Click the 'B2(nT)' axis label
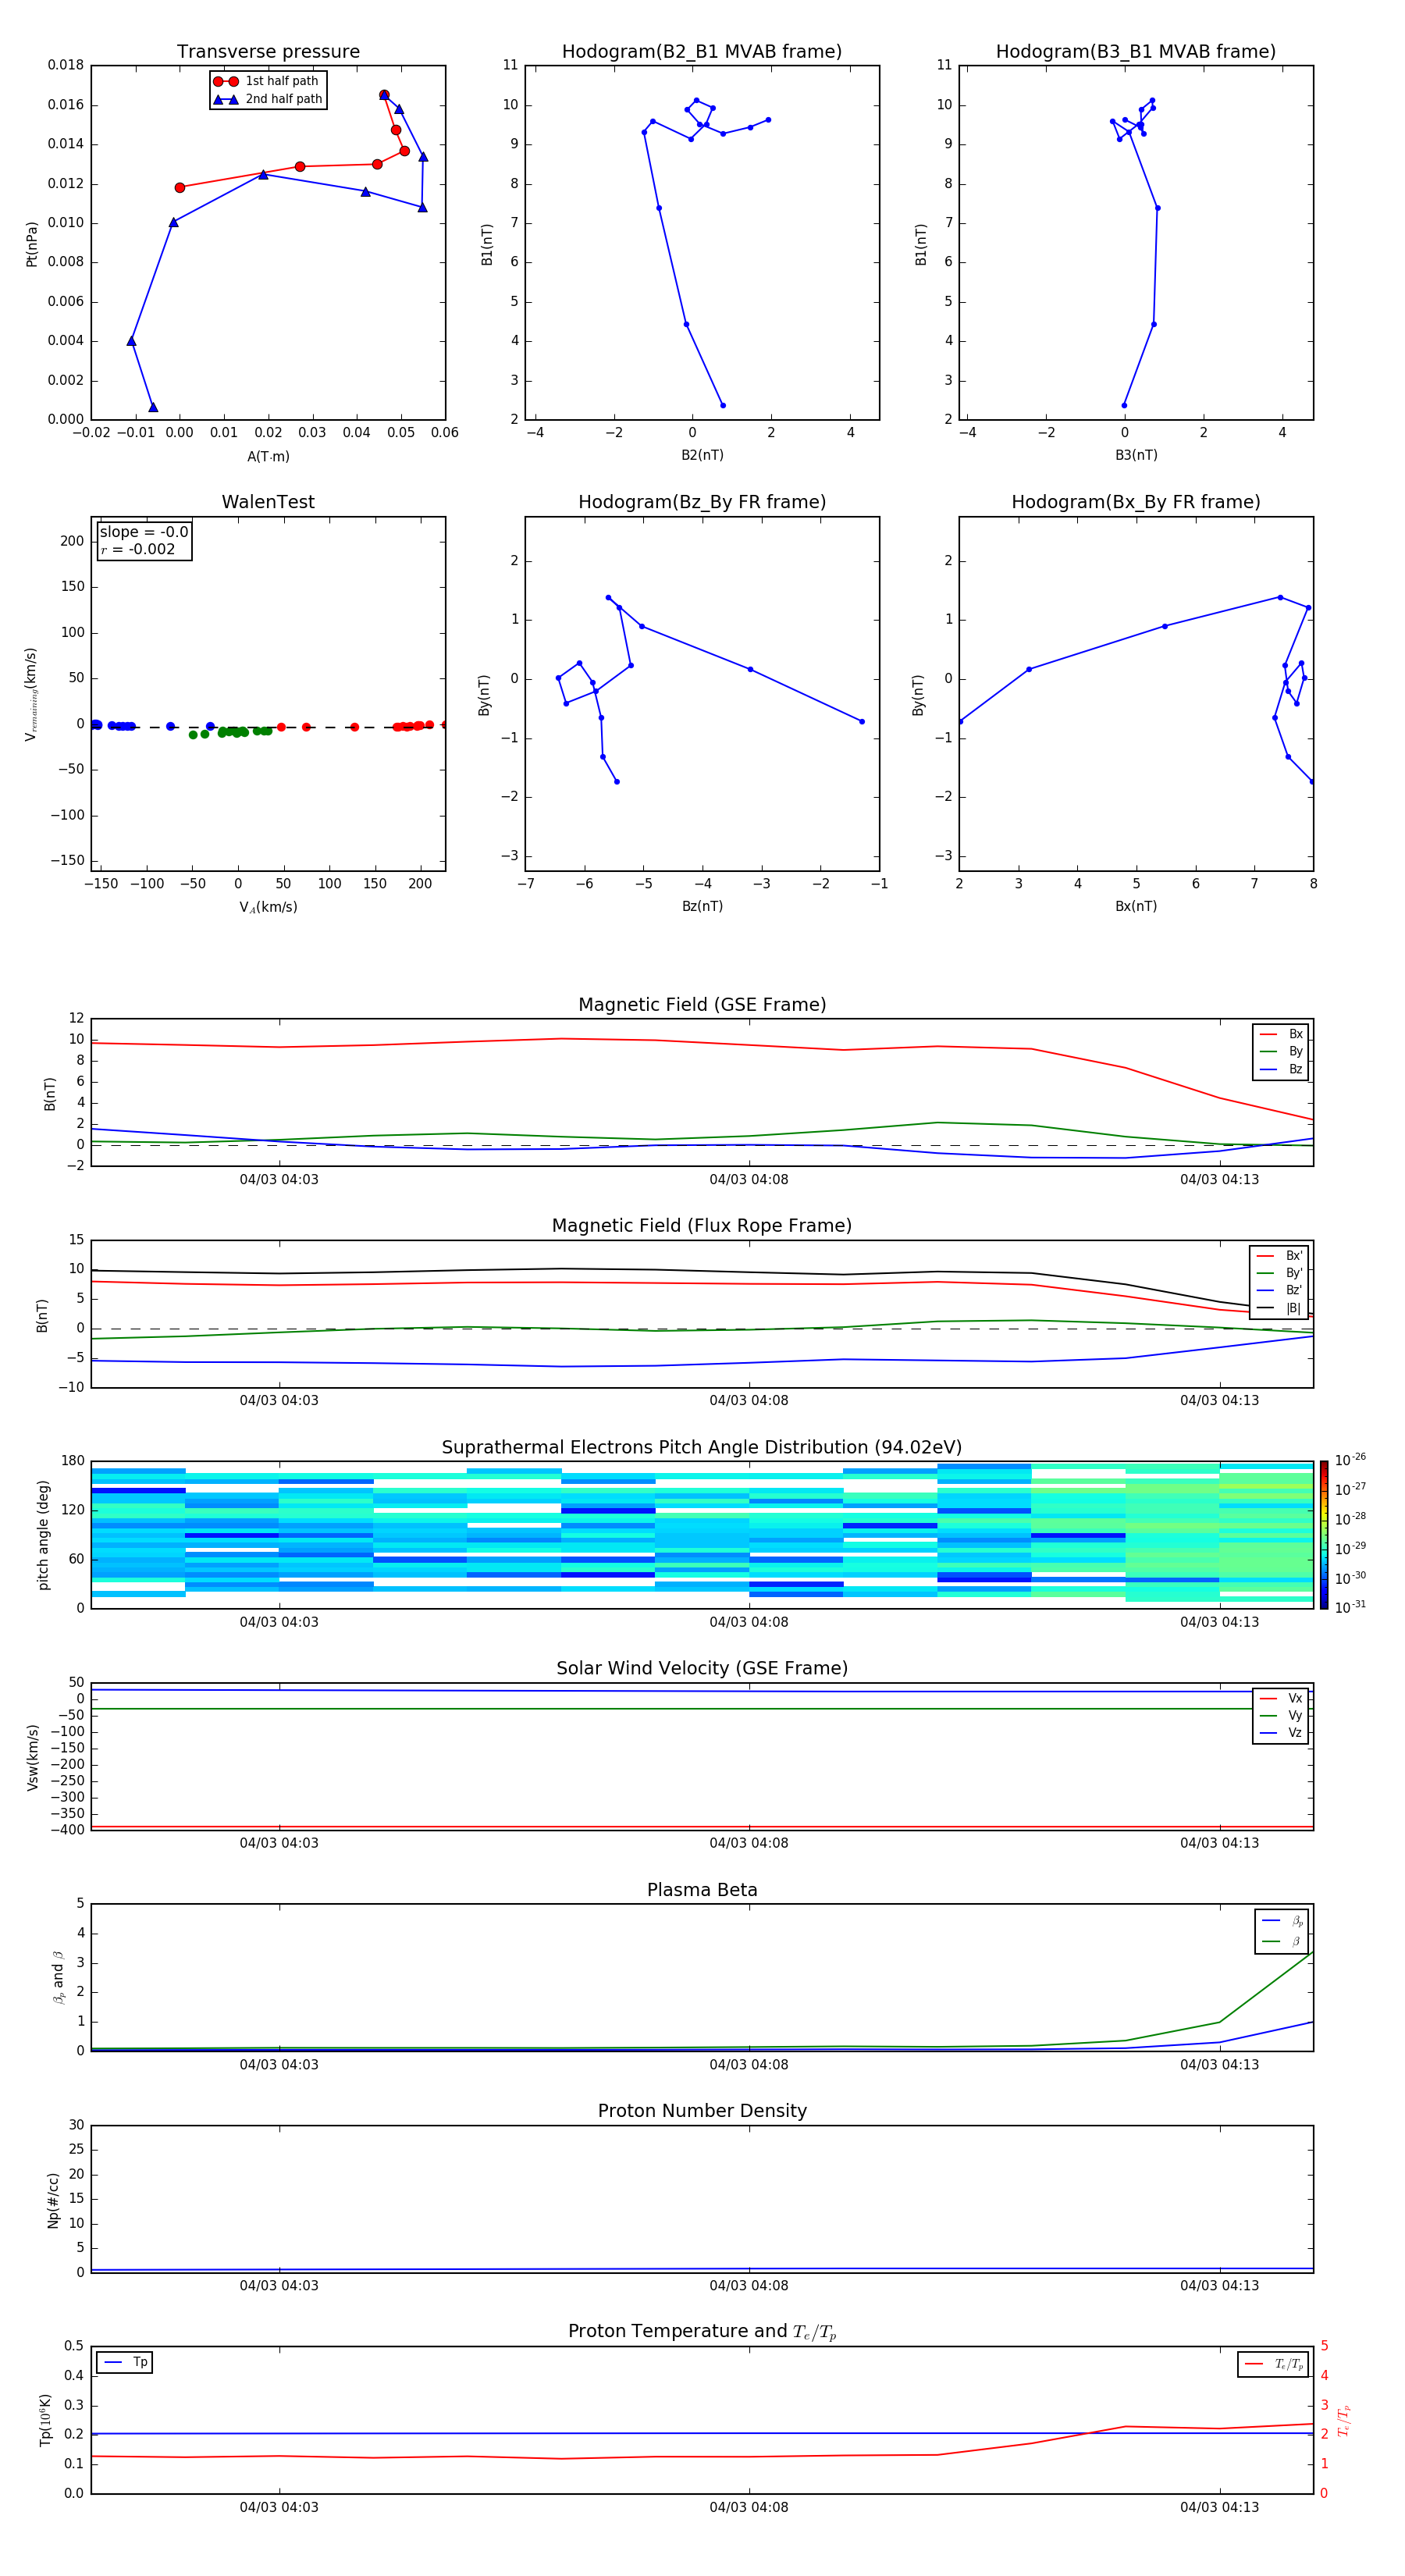The height and width of the screenshot is (2576, 1405). tap(702, 456)
